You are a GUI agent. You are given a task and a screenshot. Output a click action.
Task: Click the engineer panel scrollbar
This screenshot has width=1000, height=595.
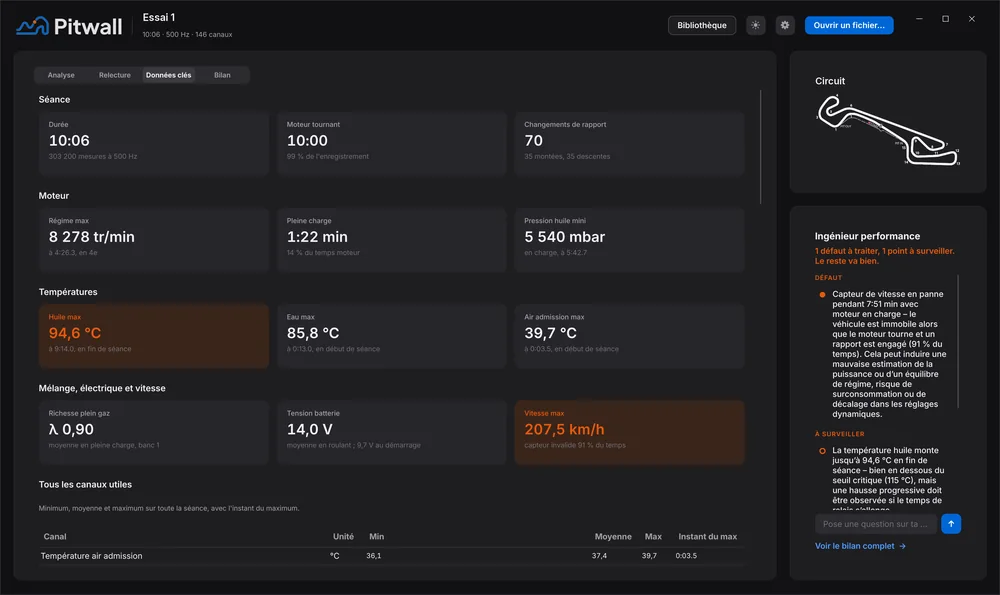pos(958,341)
